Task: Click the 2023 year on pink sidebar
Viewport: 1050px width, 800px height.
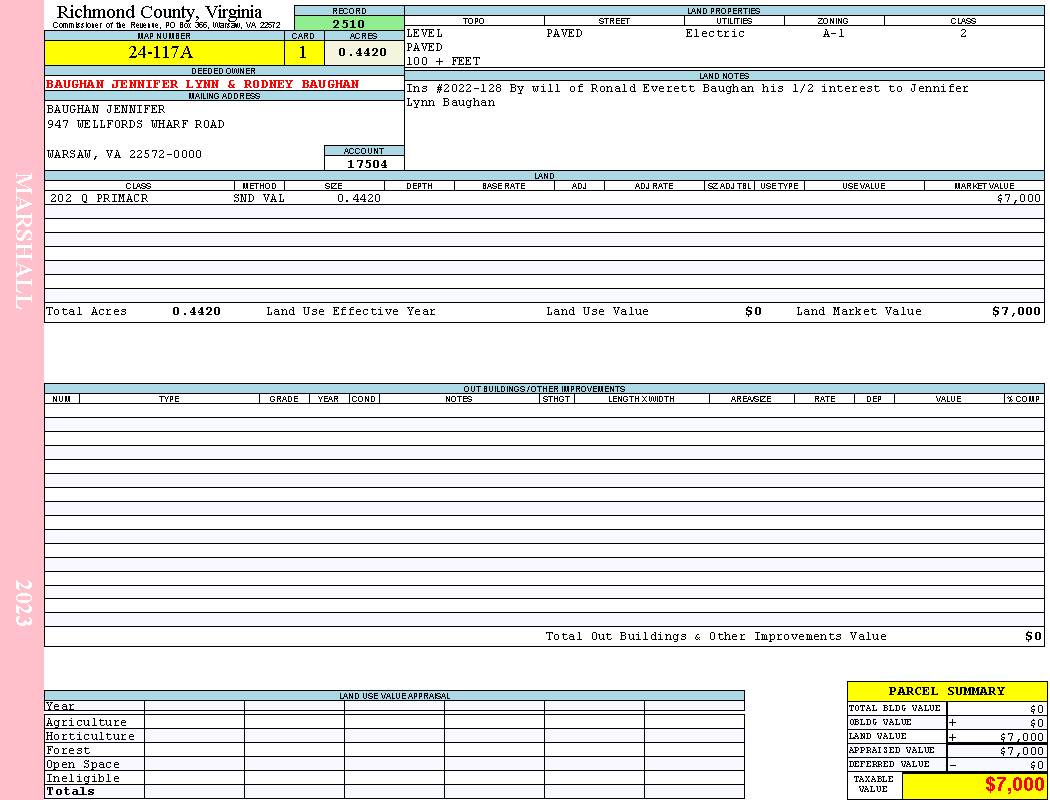Action: (x=23, y=603)
